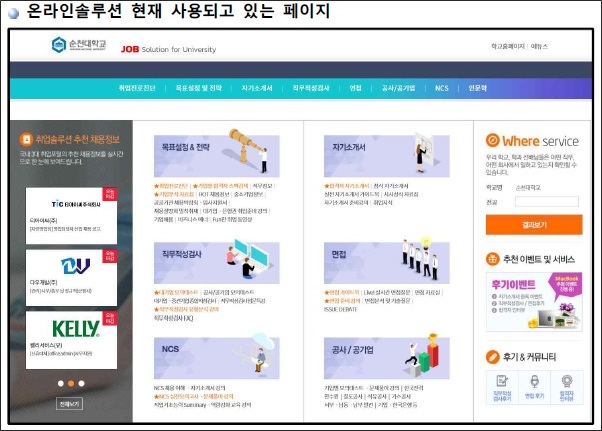The image size is (602, 431).
Task: Click the 결과보기 button
Action: pyautogui.click(x=534, y=225)
